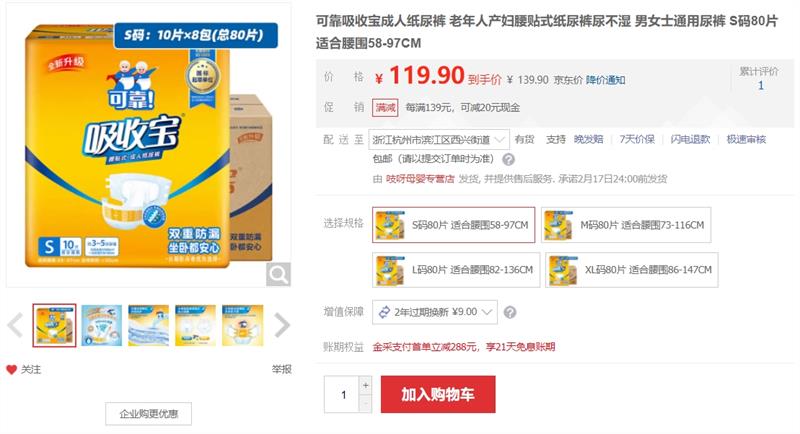The image size is (800, 434).
Task: Click the help icon beside 包邮 shipping note
Action: [508, 160]
